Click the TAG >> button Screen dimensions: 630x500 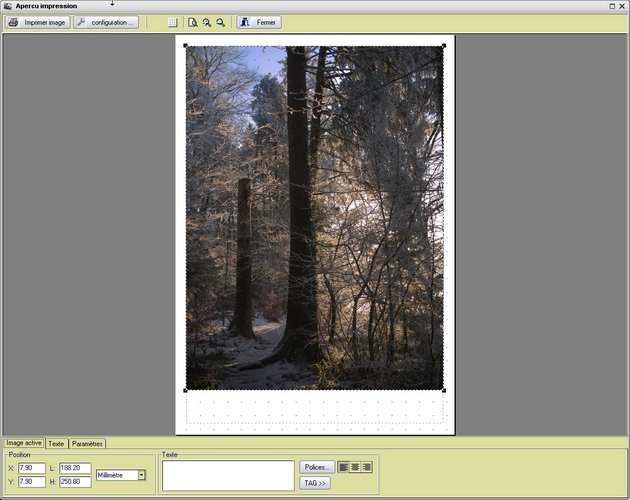(x=315, y=483)
